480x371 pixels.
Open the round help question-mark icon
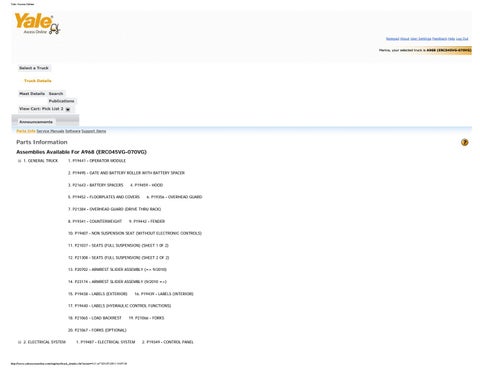tap(464, 142)
